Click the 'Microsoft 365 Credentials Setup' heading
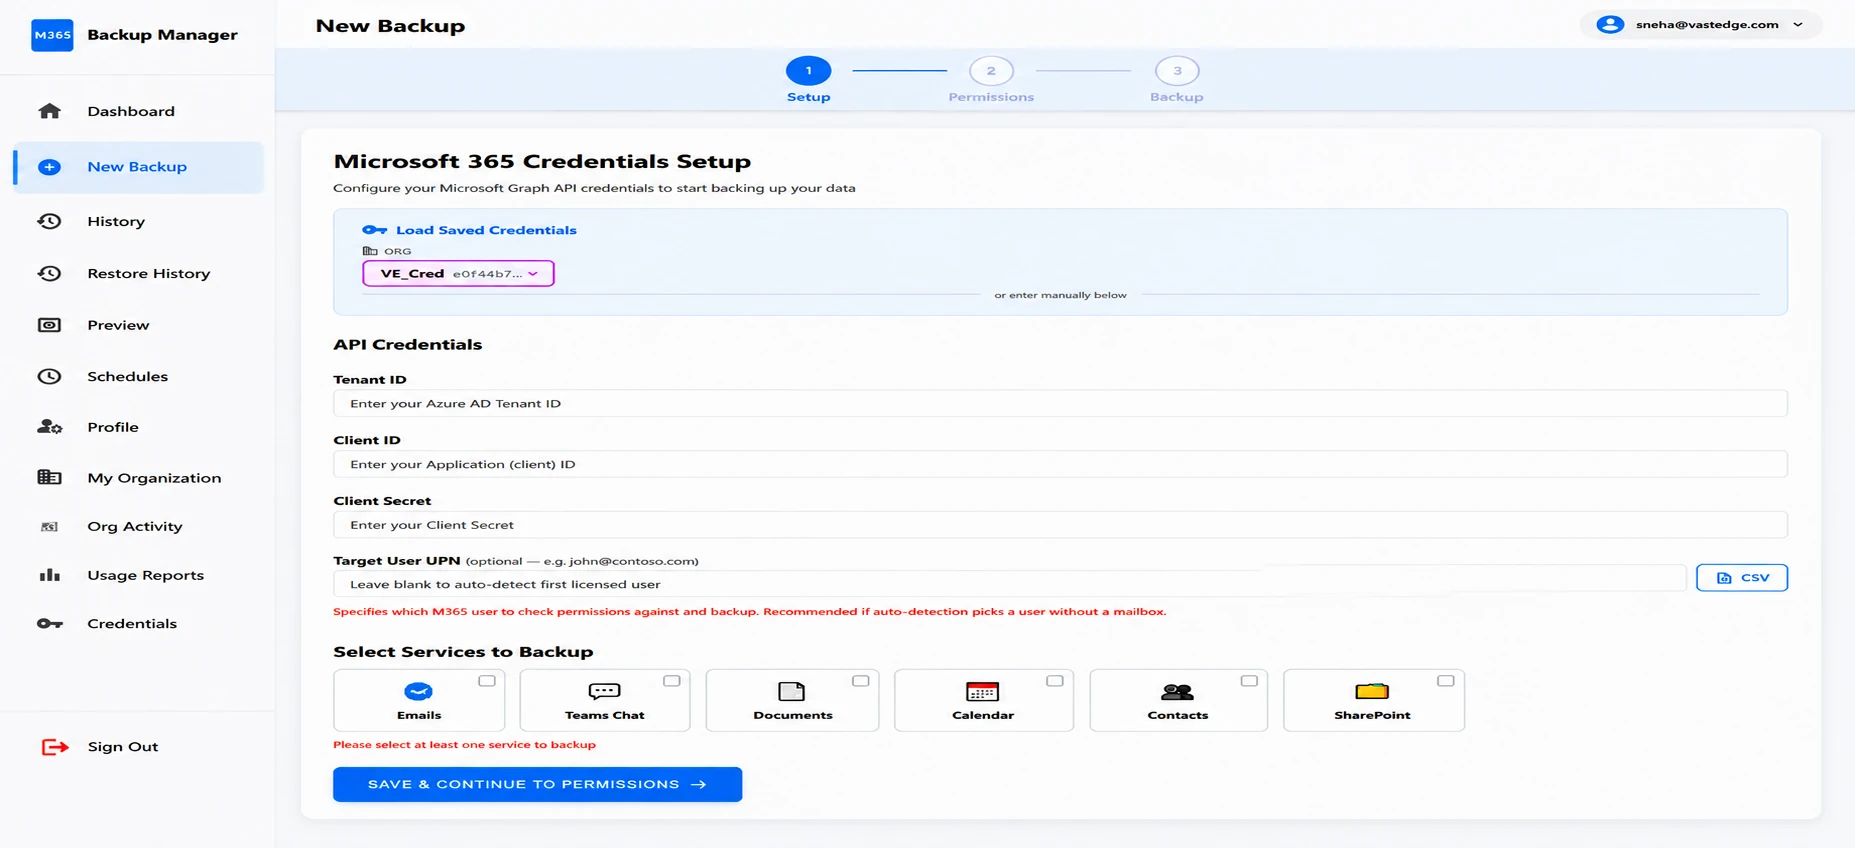The width and height of the screenshot is (1855, 848). point(542,162)
